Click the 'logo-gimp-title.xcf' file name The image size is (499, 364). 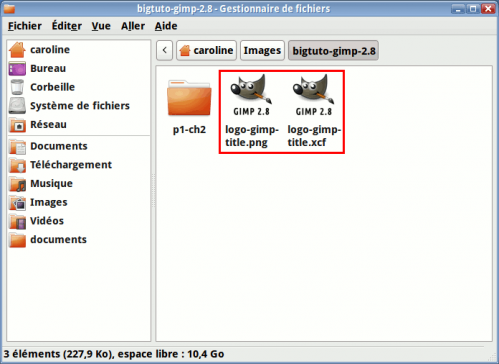click(x=314, y=136)
